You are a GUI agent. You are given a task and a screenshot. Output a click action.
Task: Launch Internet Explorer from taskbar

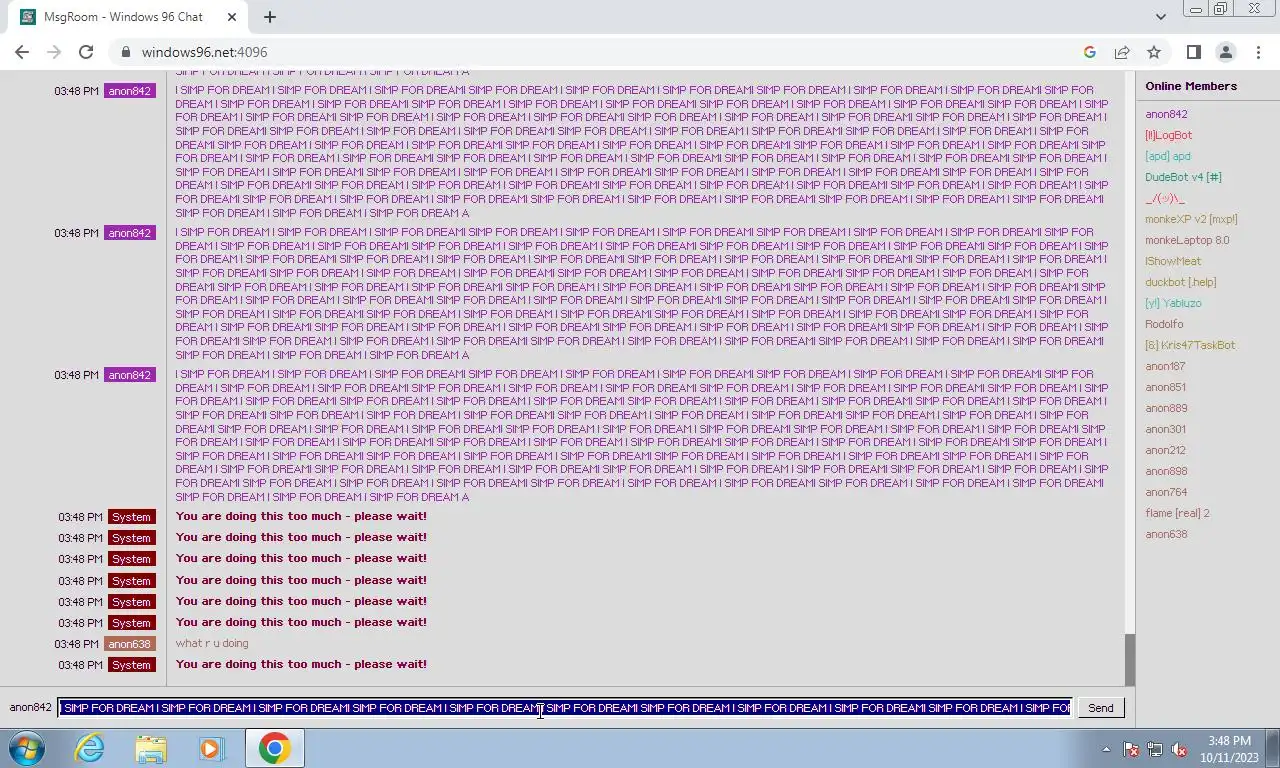pyautogui.click(x=90, y=748)
